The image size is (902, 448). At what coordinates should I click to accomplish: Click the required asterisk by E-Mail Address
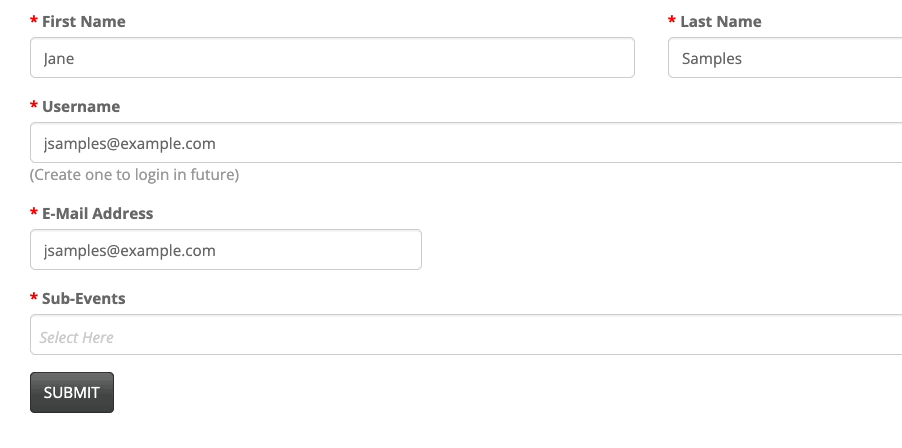(x=34, y=214)
